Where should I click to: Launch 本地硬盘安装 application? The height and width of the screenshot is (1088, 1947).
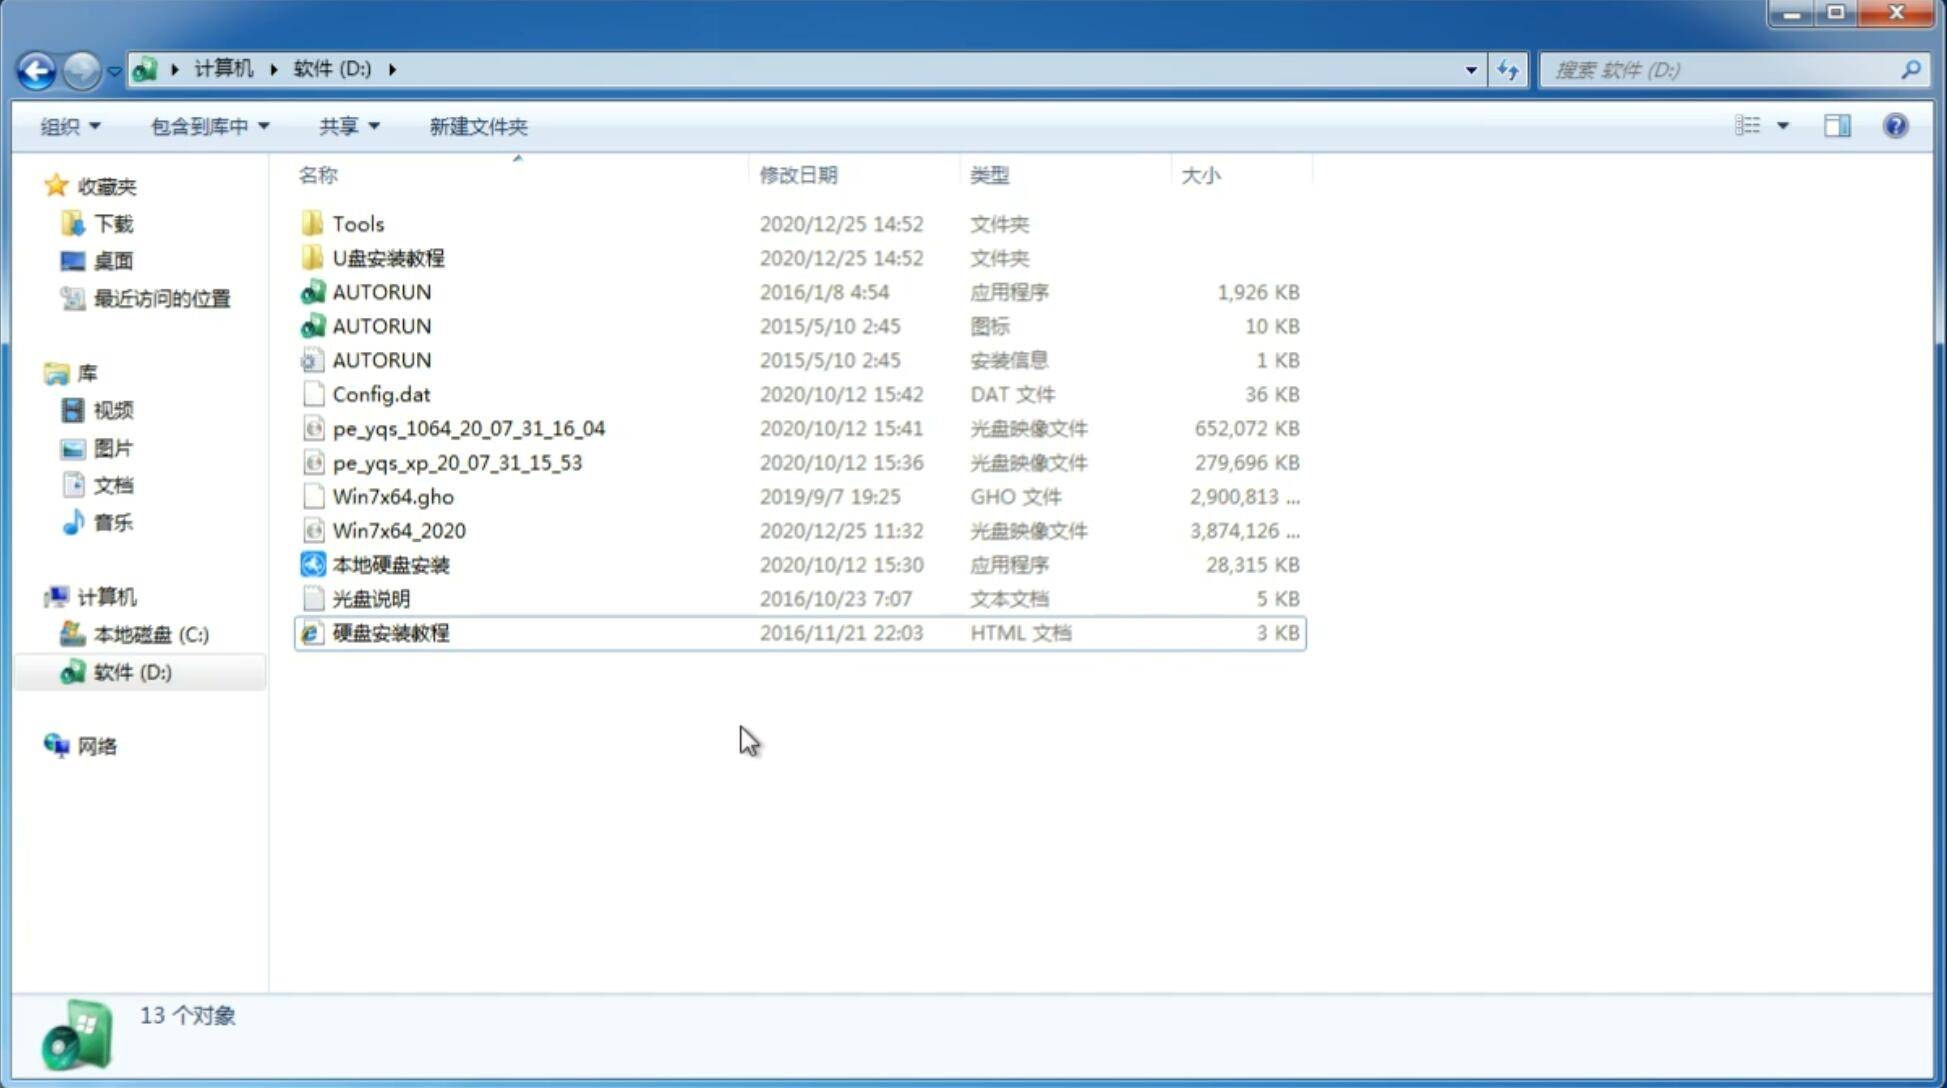[390, 564]
